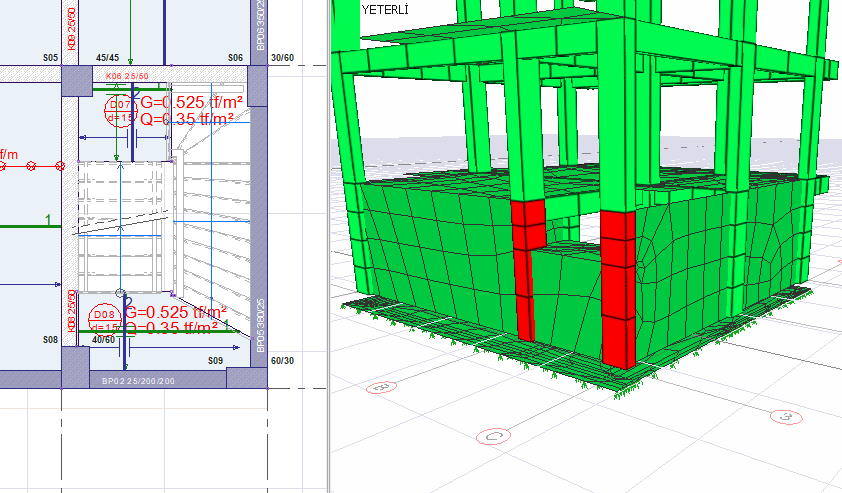Select the D07 slab label circle

pyautogui.click(x=119, y=110)
